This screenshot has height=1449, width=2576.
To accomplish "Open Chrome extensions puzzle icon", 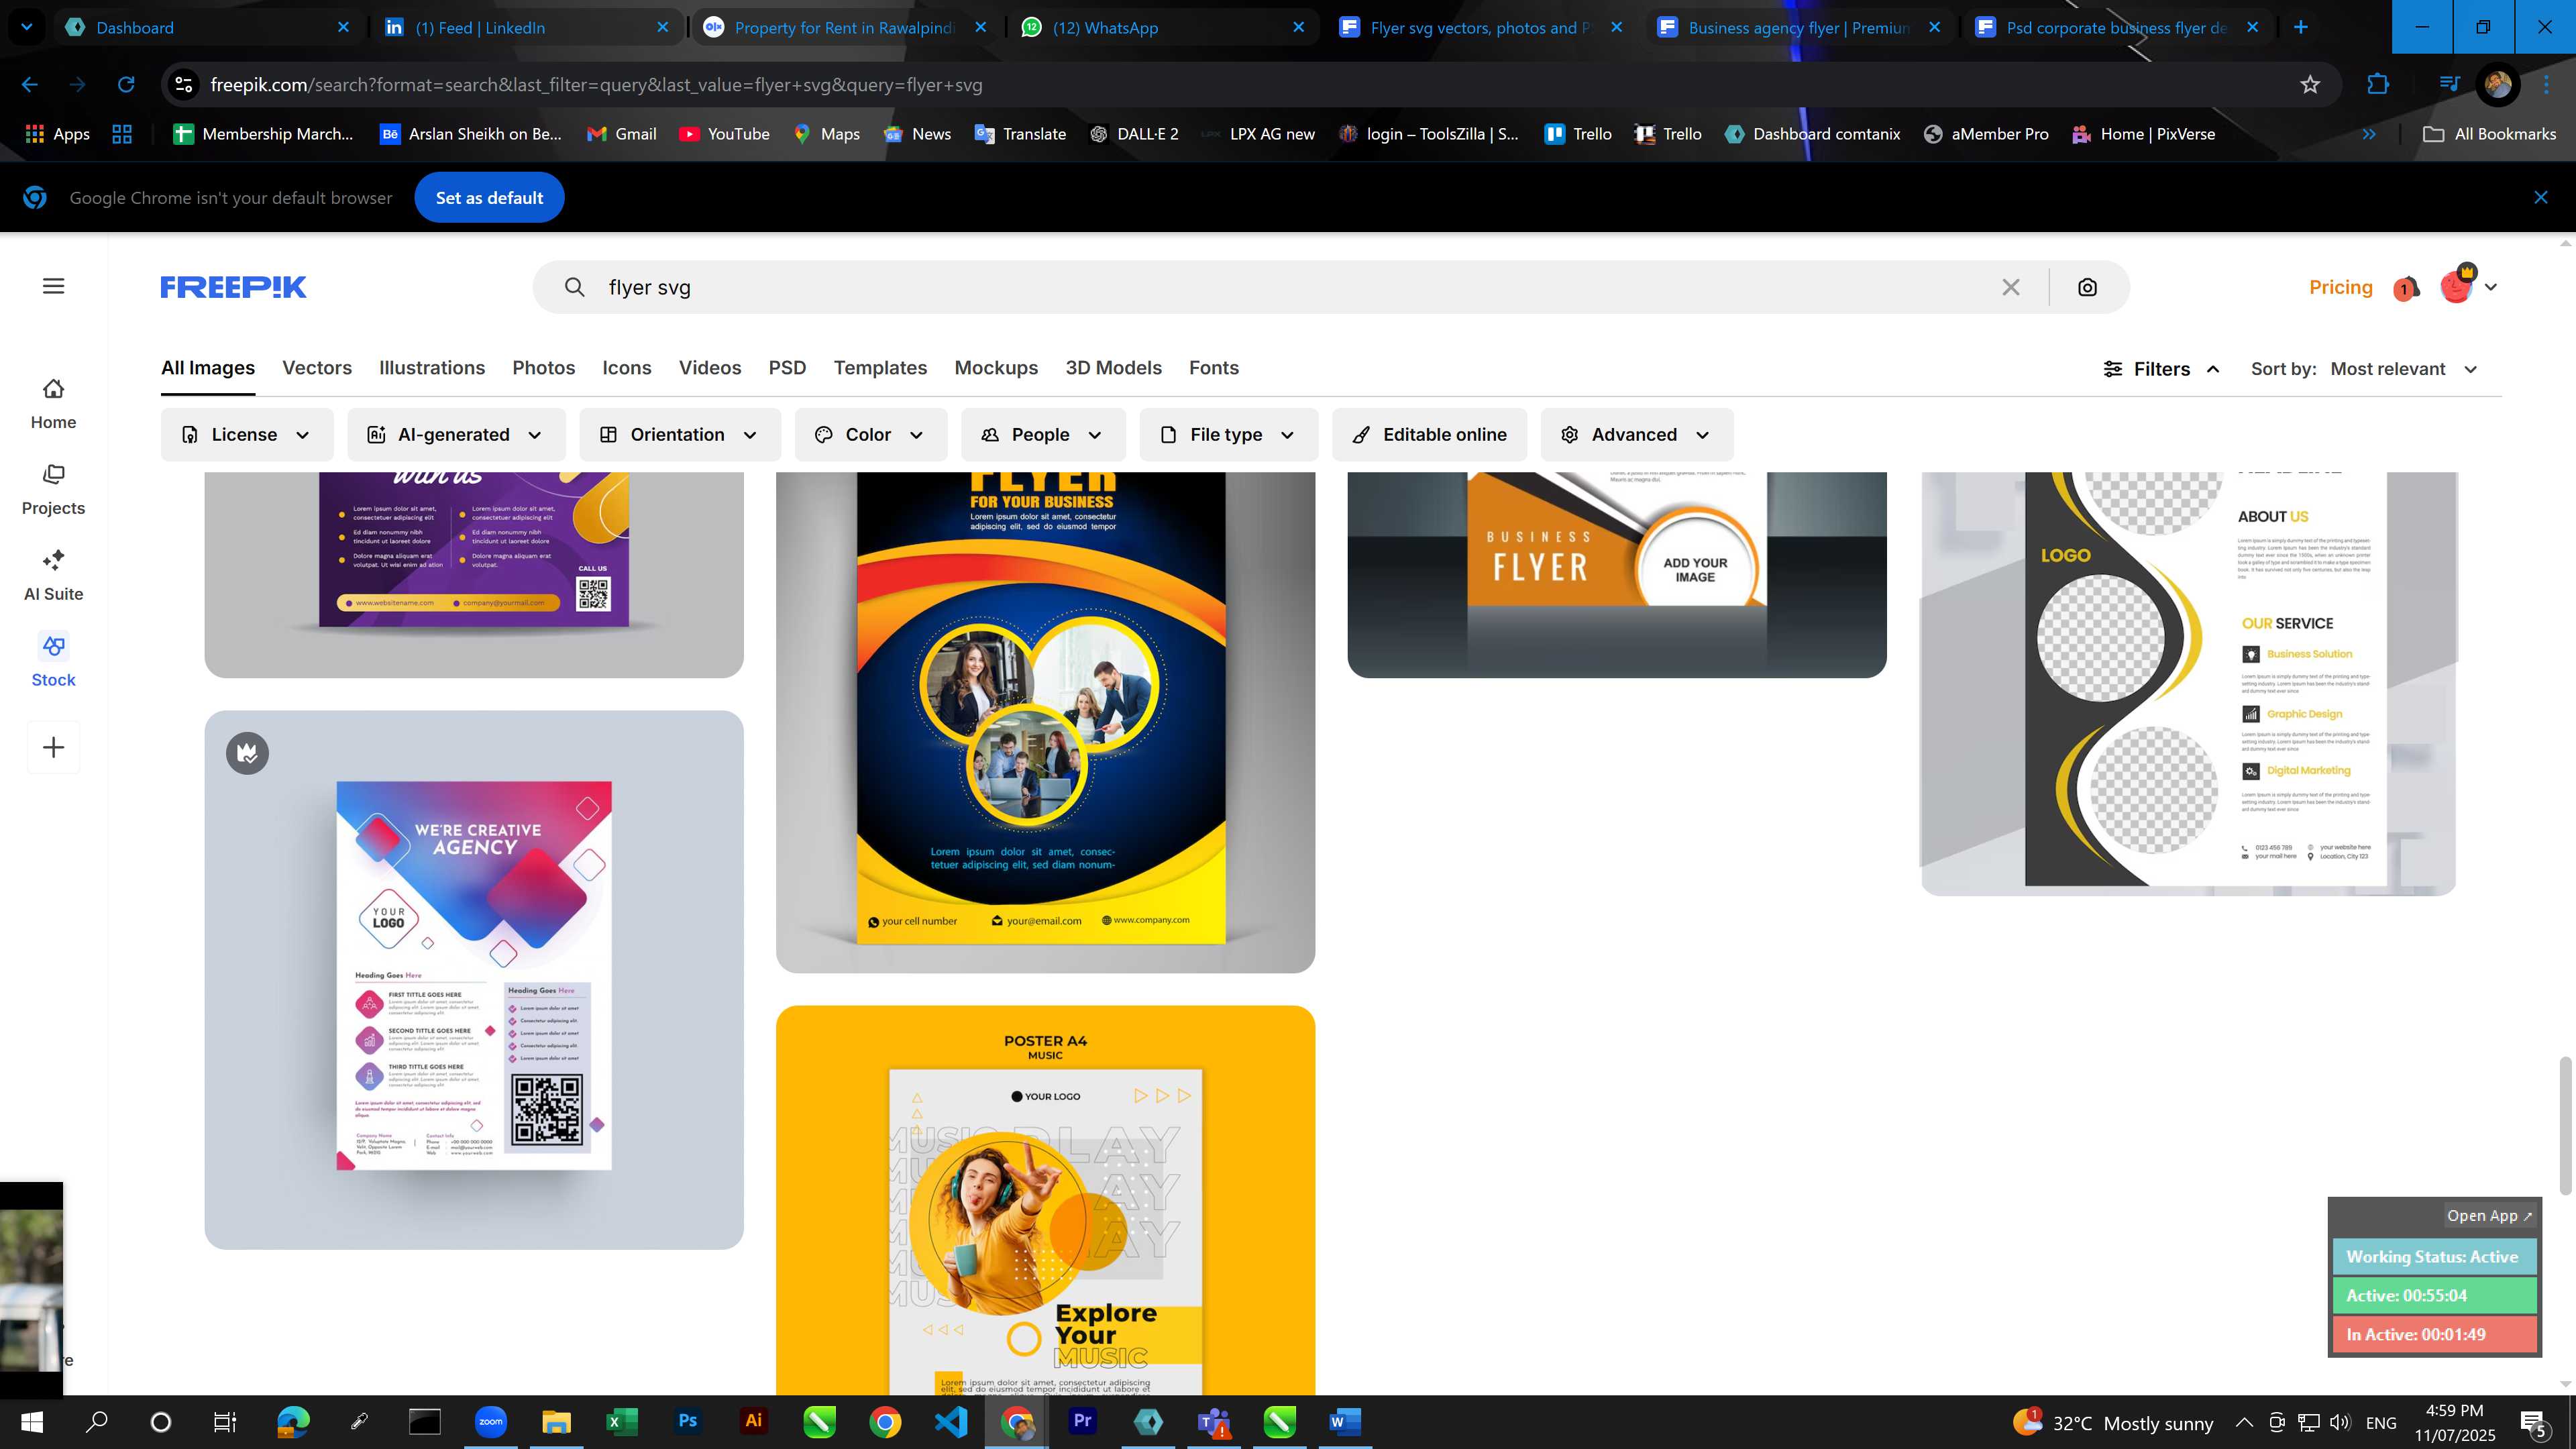I will click(x=2378, y=85).
